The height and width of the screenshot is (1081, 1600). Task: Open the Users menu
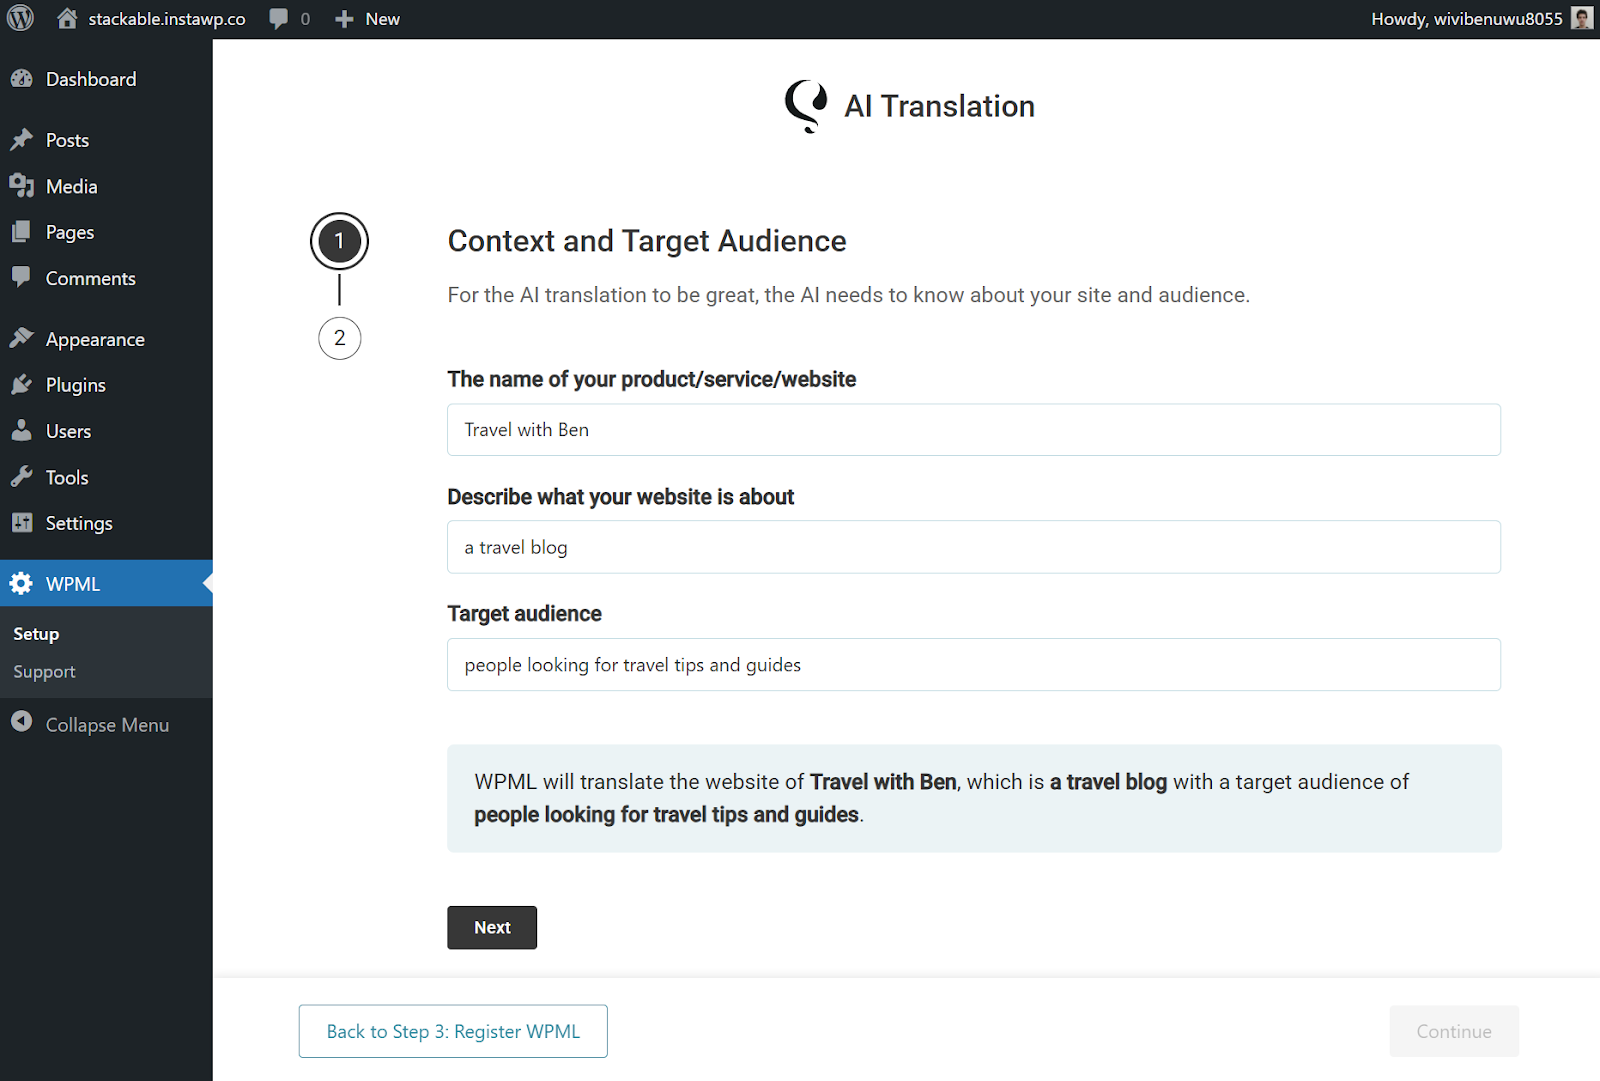coord(106,431)
